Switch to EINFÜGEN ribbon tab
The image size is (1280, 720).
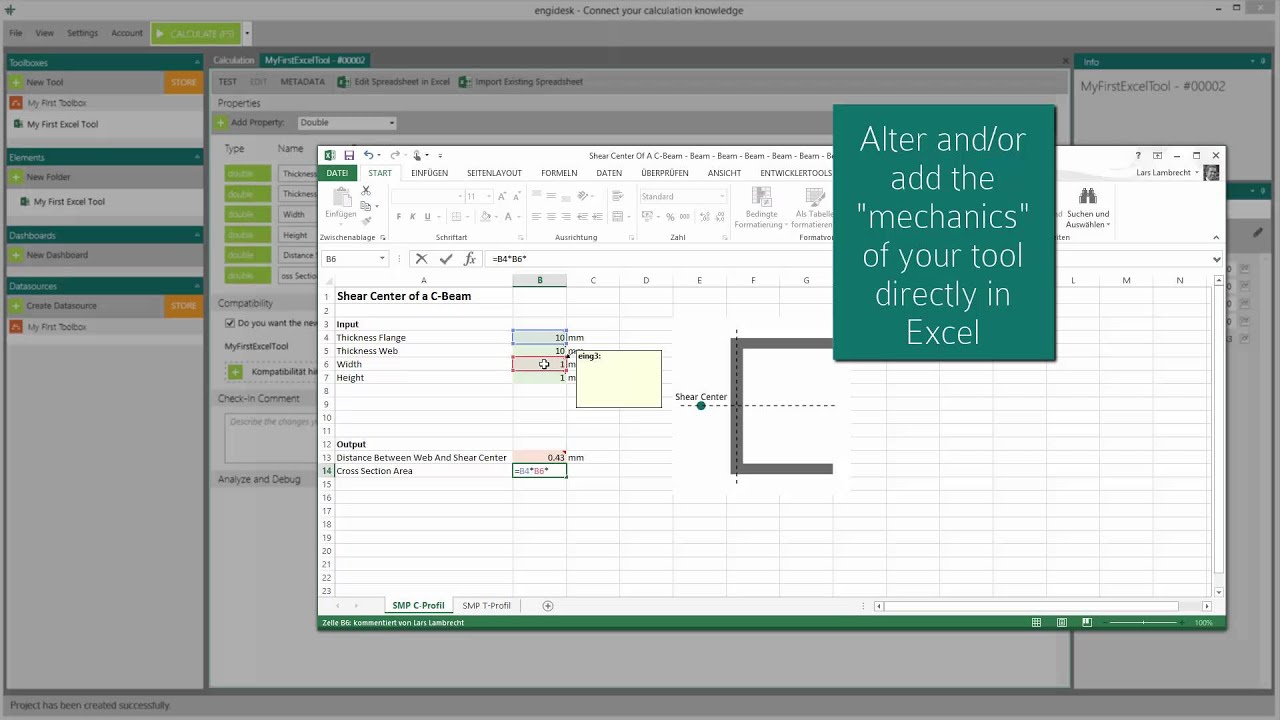(x=429, y=173)
